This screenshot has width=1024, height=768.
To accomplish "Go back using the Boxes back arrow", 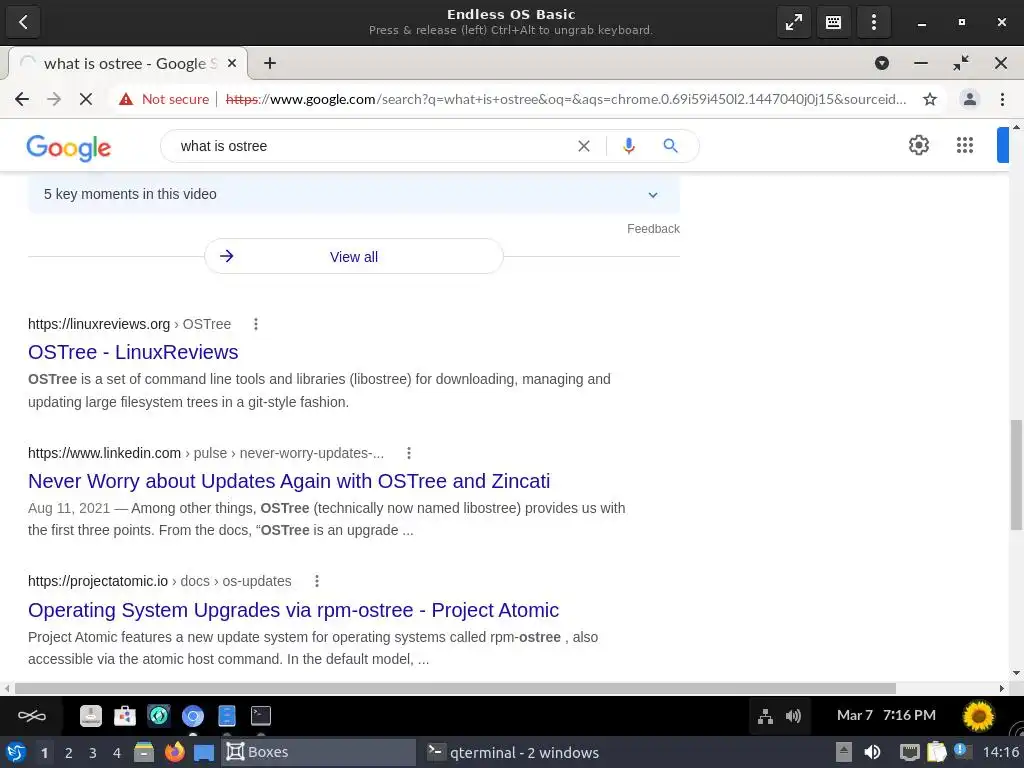I will pyautogui.click(x=23, y=22).
